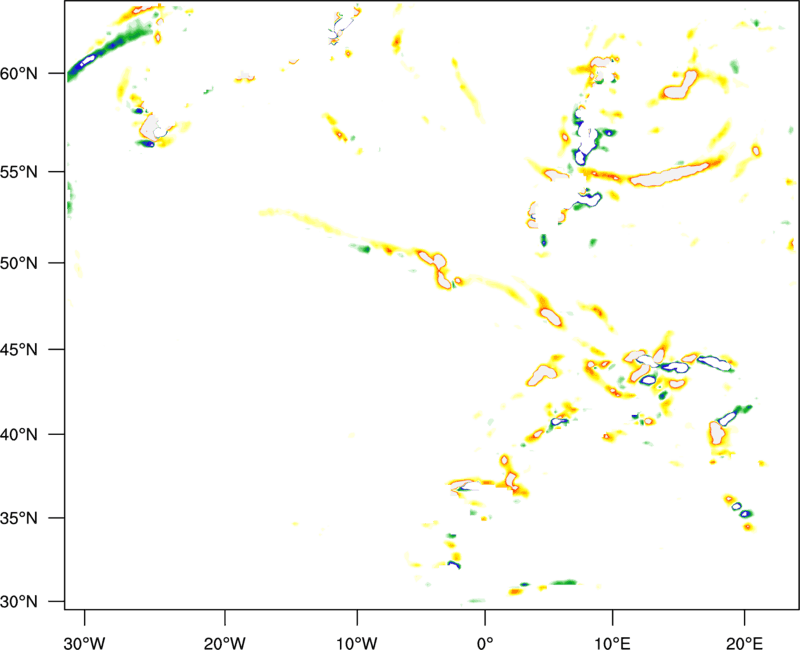Click the 10°W longitude label
The width and height of the screenshot is (800, 650).
point(357,643)
